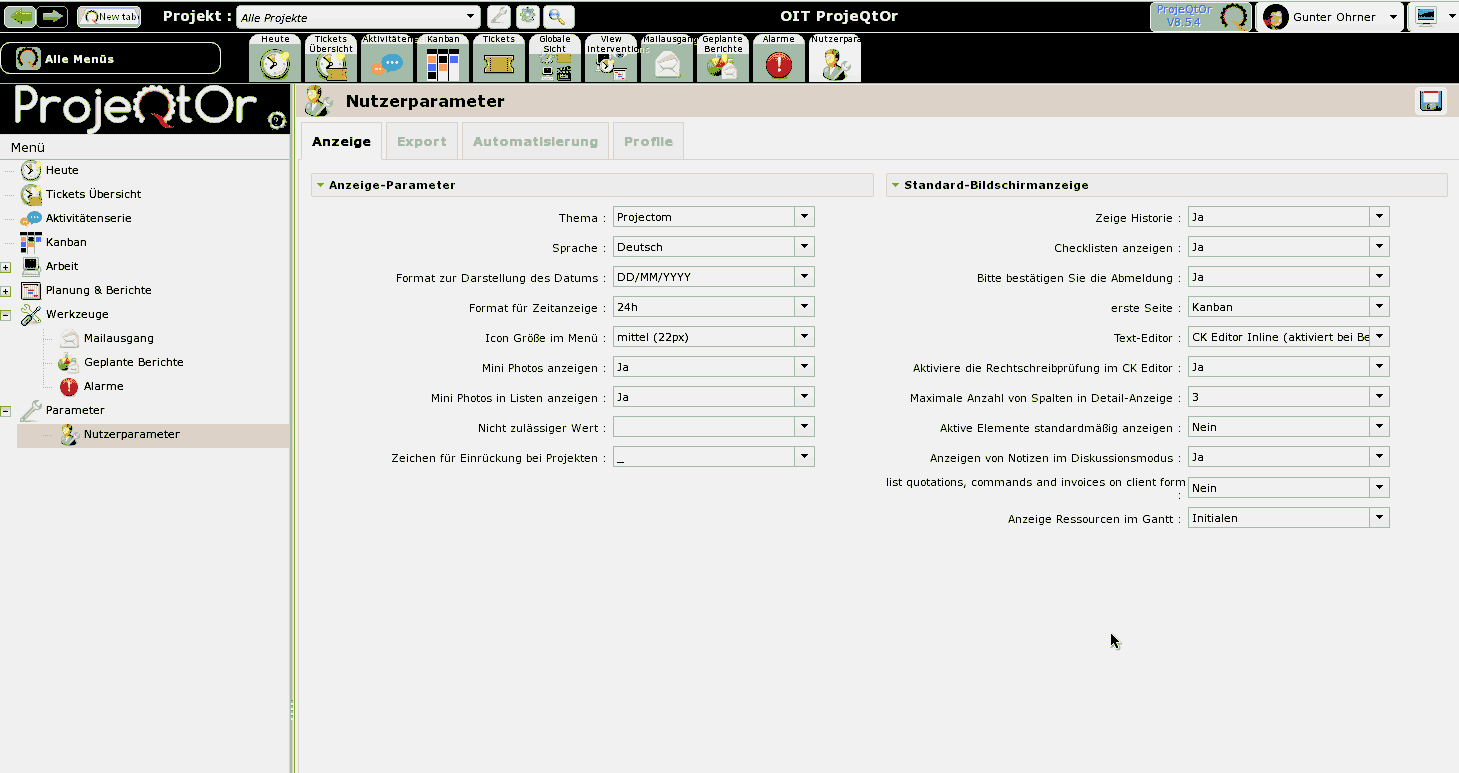Click the Globale Sicht toolbar icon
The height and width of the screenshot is (773, 1459).
click(x=554, y=62)
